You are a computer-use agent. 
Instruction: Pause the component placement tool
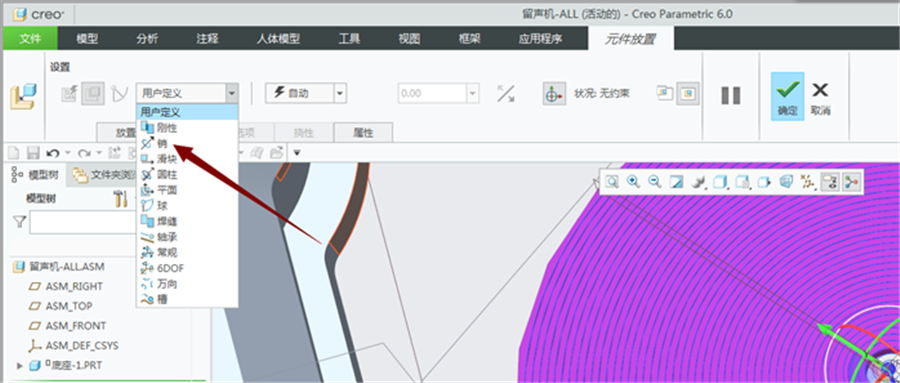730,95
